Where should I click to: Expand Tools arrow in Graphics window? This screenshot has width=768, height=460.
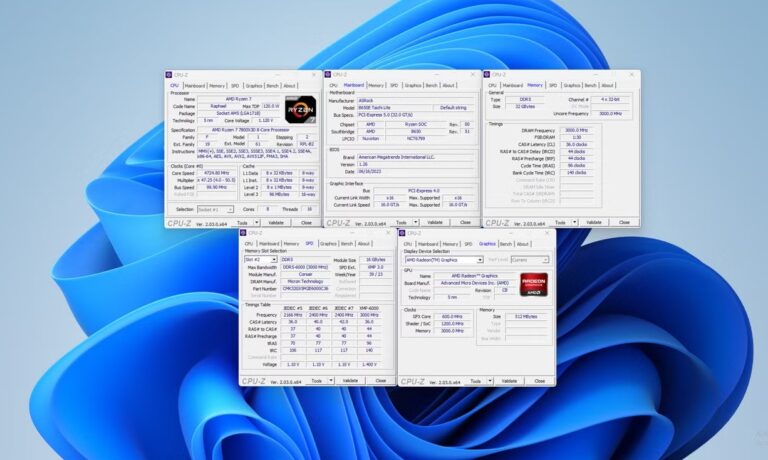(x=490, y=381)
